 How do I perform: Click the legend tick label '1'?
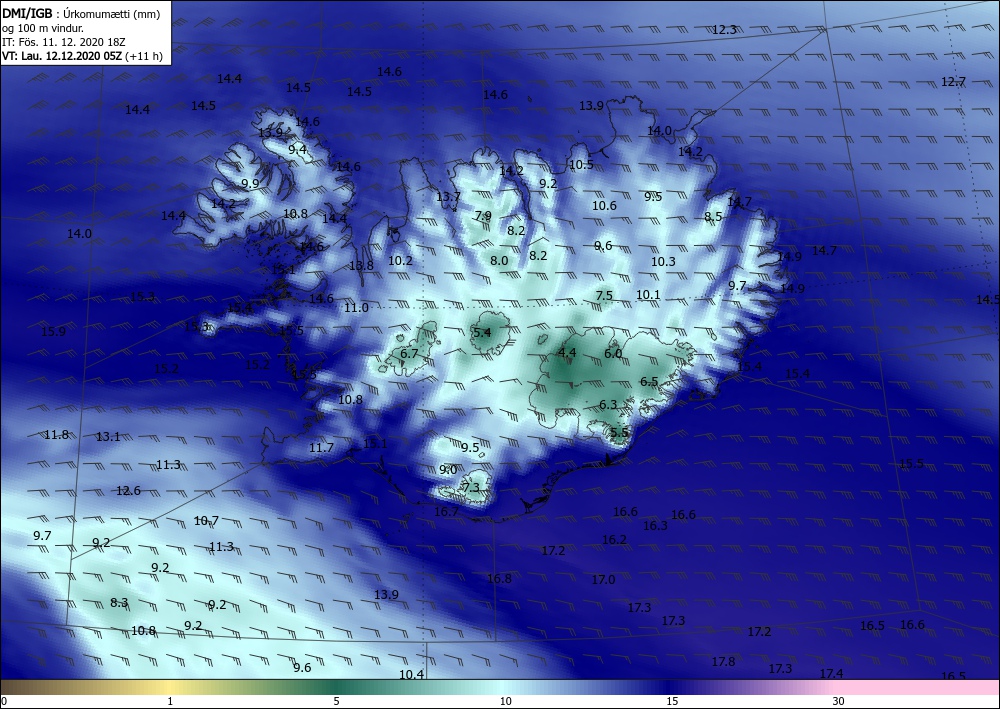pos(170,701)
